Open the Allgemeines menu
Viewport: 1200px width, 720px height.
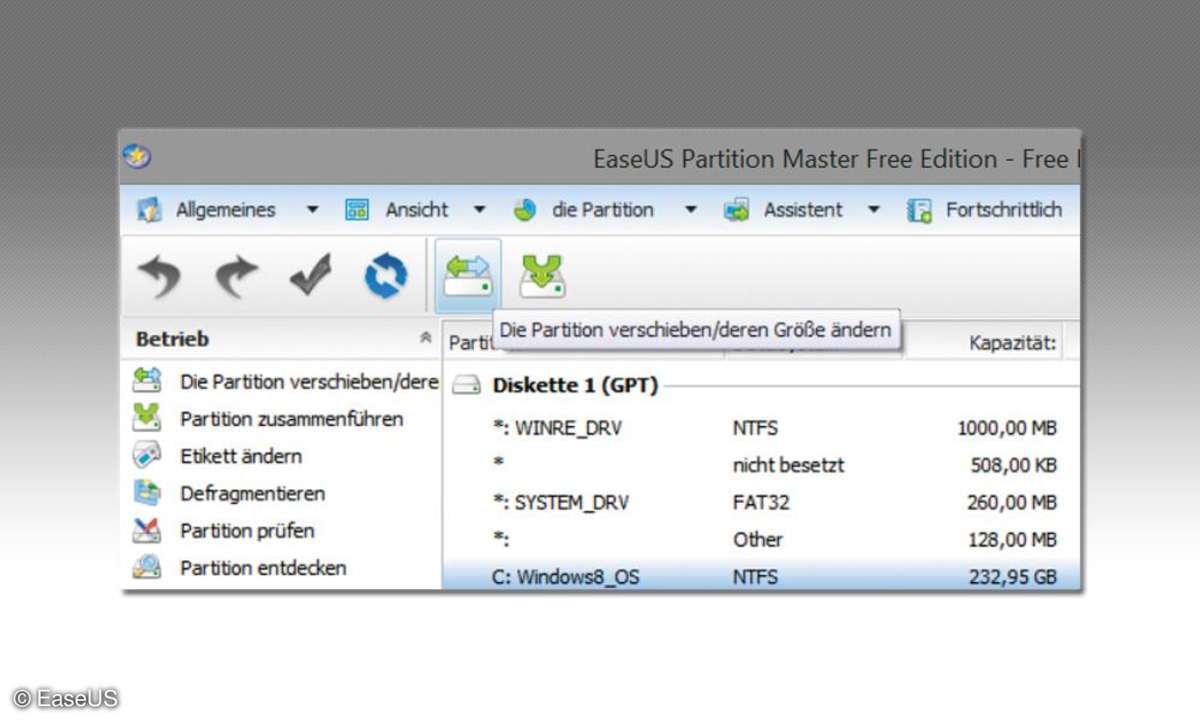click(227, 210)
